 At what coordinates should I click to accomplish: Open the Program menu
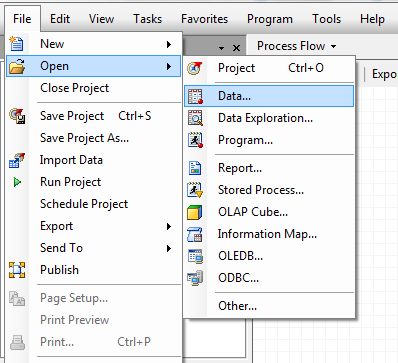(x=270, y=19)
